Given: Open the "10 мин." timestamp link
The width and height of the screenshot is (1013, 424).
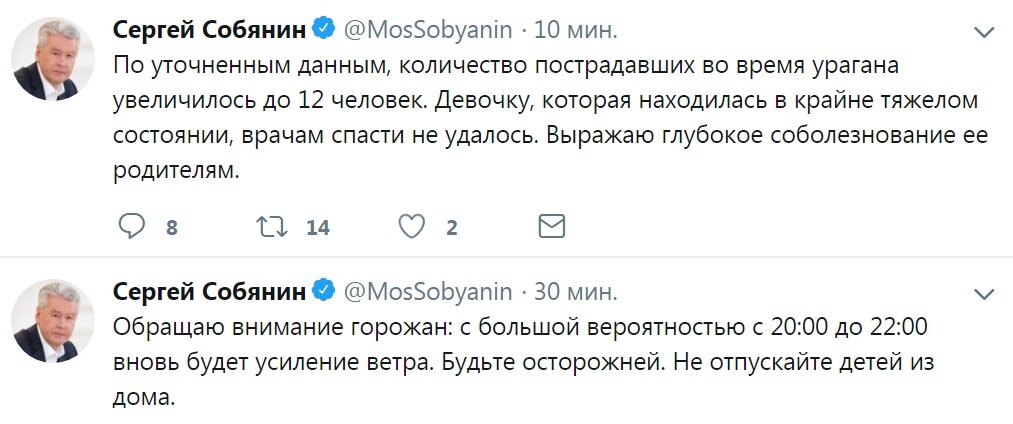Looking at the screenshot, I should coord(576,29).
